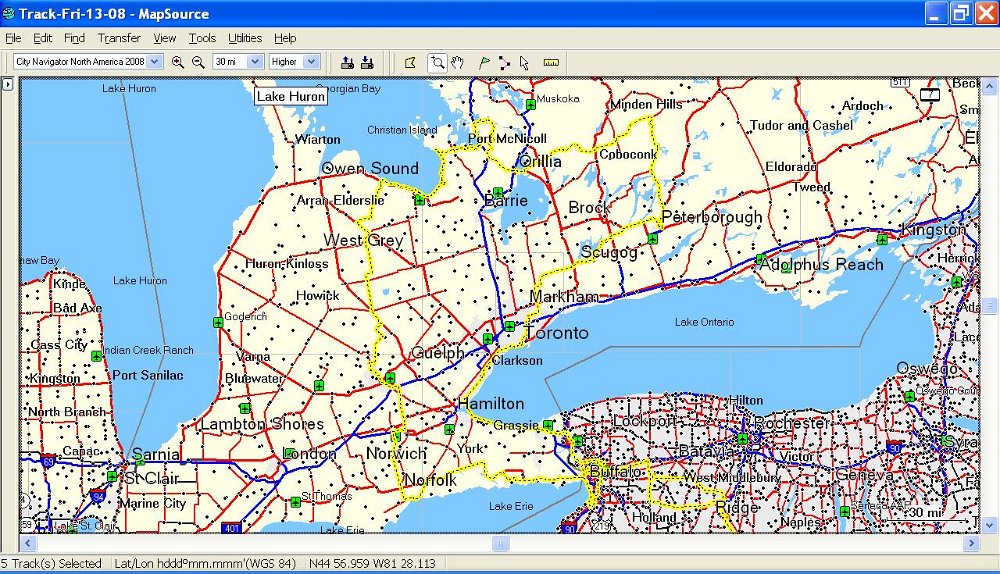Click the Zoom In magnifier icon
Viewport: 1000px width, 574px height.
coord(178,62)
